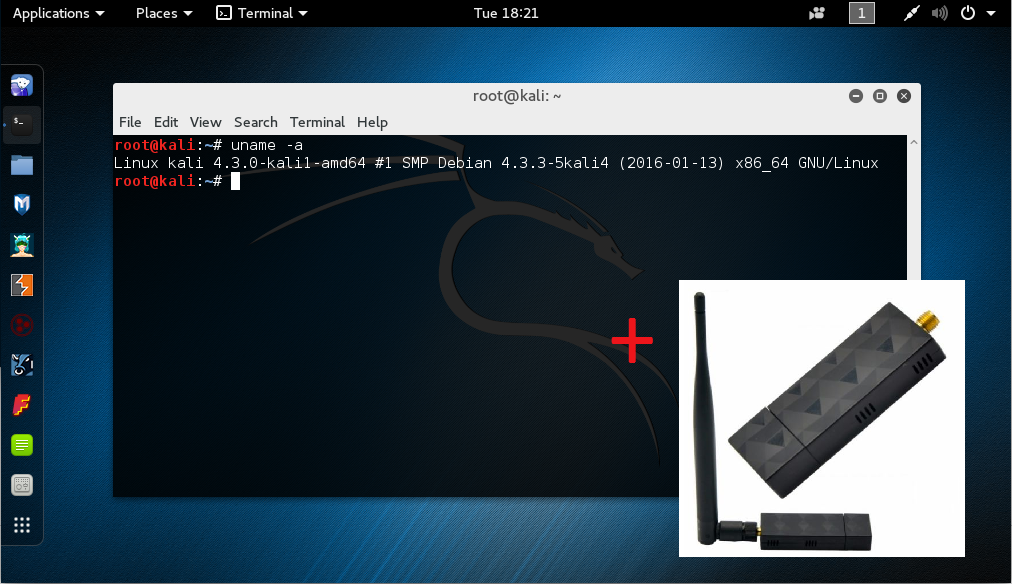Open the Terminal menu in the menu bar
The image size is (1012, 584).
click(317, 122)
